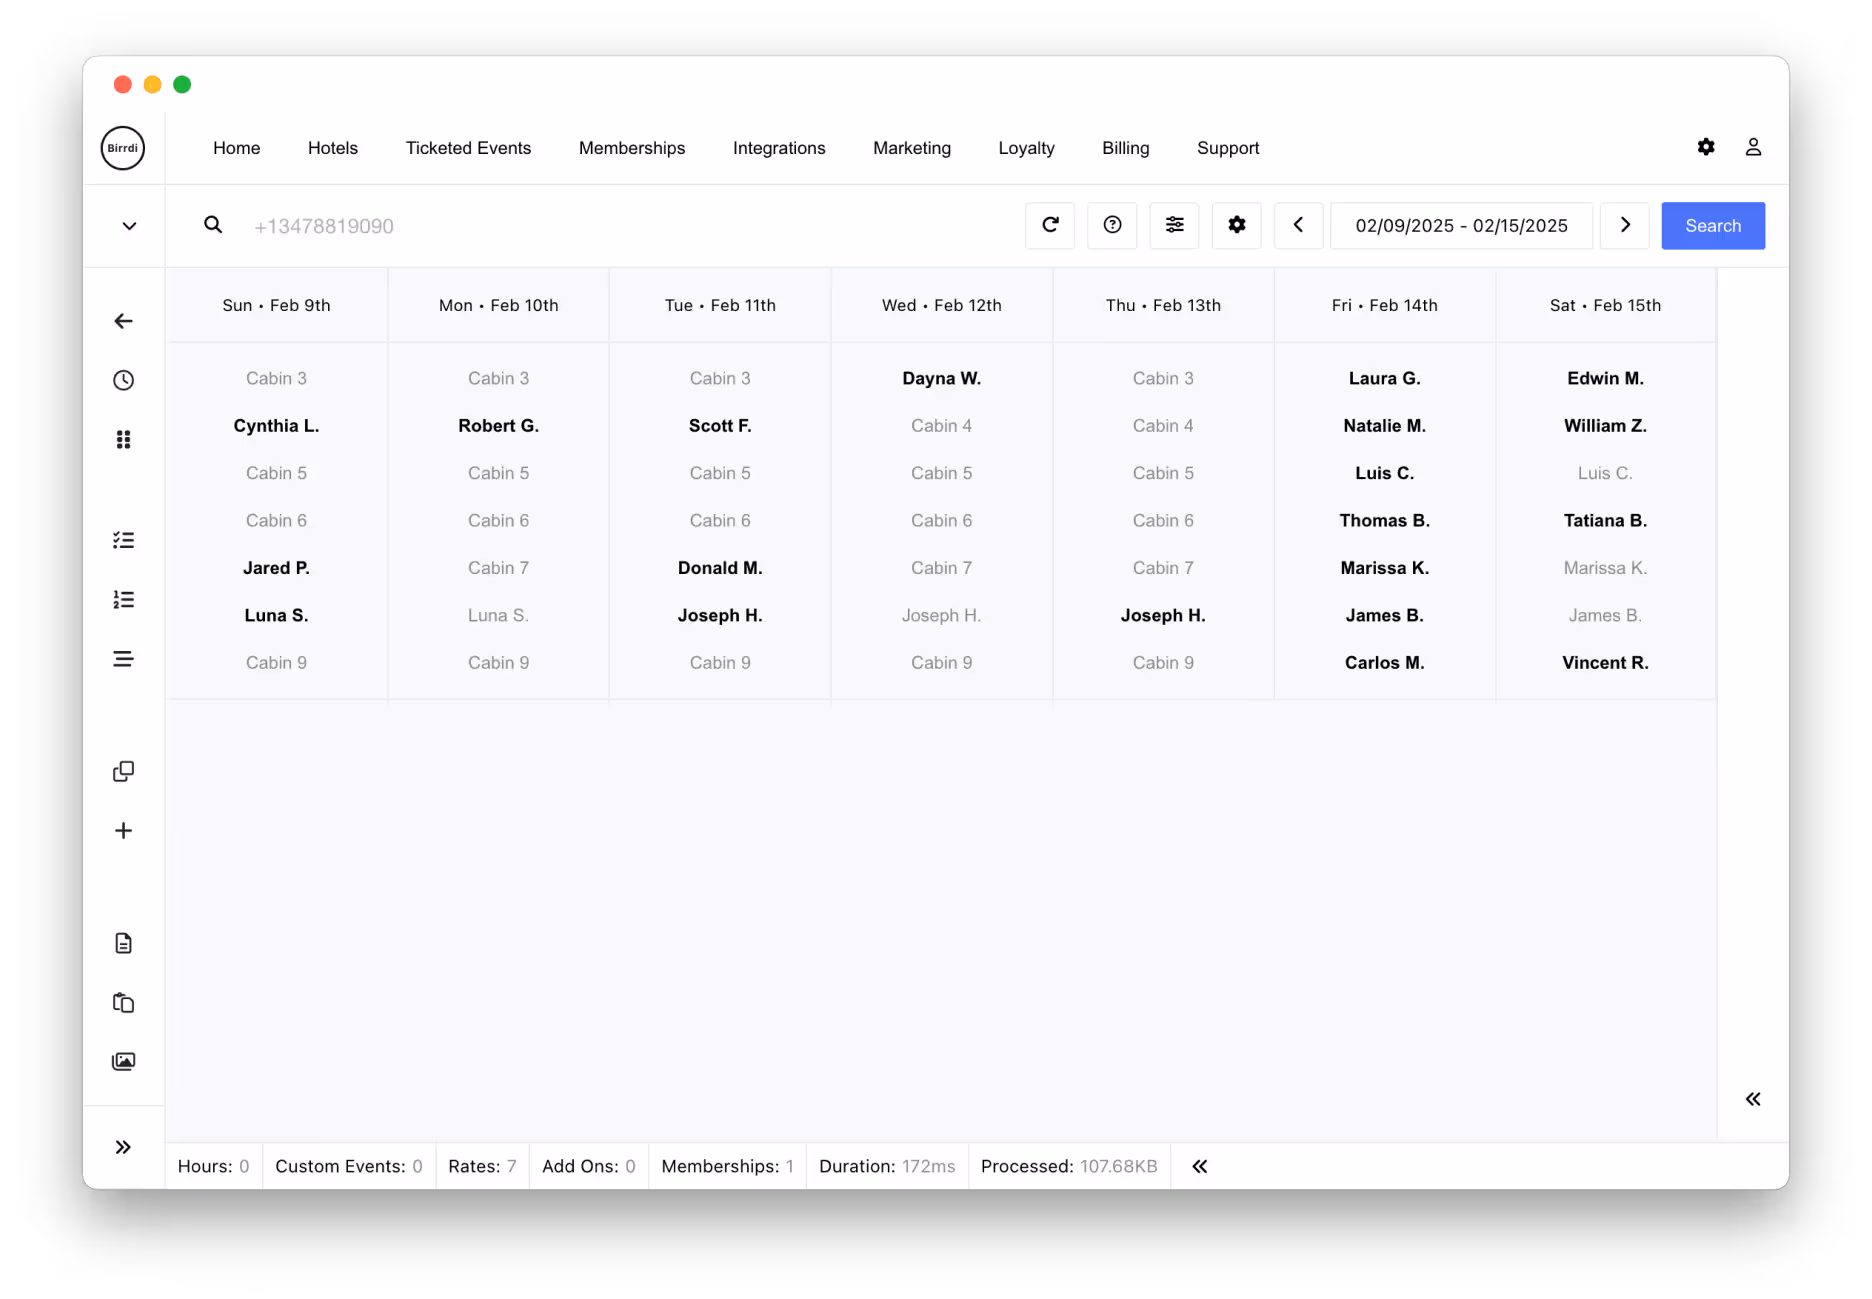Image resolution: width=1872 pixels, height=1299 pixels.
Task: Open the checklist icon in the sidebar
Action: (x=123, y=540)
